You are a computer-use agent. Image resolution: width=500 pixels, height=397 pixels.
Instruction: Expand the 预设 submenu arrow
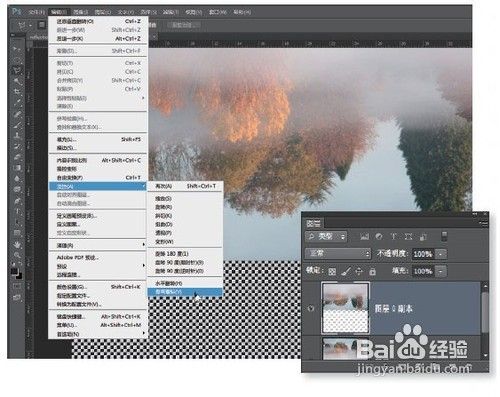(144, 266)
